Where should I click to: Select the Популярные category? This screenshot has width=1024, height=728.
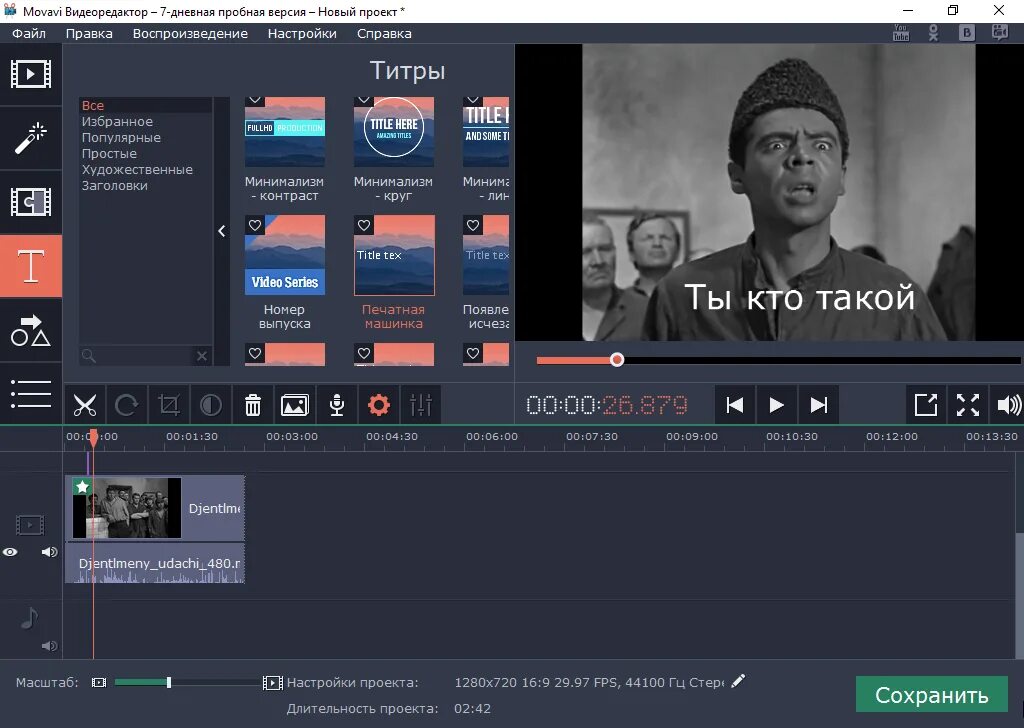(x=145, y=137)
